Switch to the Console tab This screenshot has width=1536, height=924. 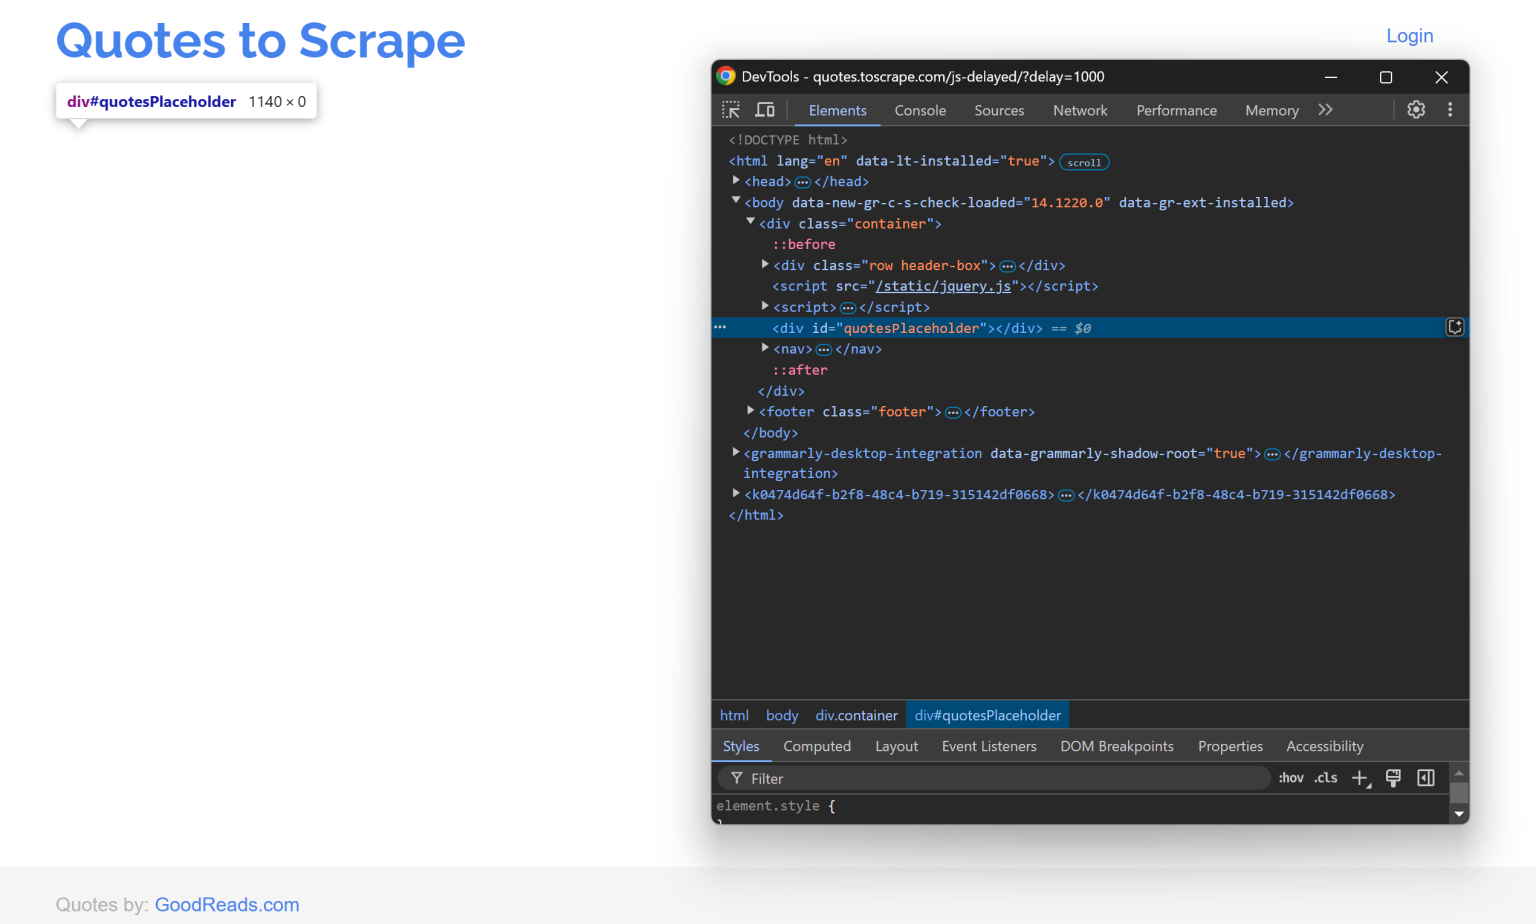[x=919, y=110]
